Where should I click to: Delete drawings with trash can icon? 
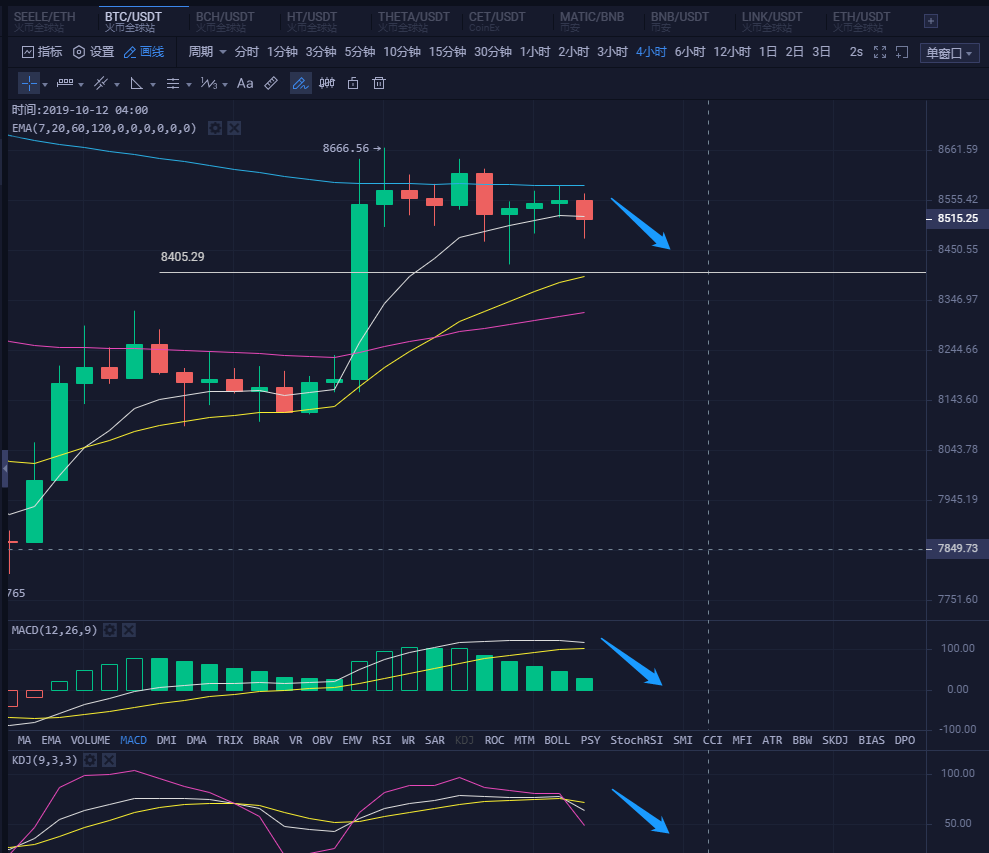click(379, 83)
